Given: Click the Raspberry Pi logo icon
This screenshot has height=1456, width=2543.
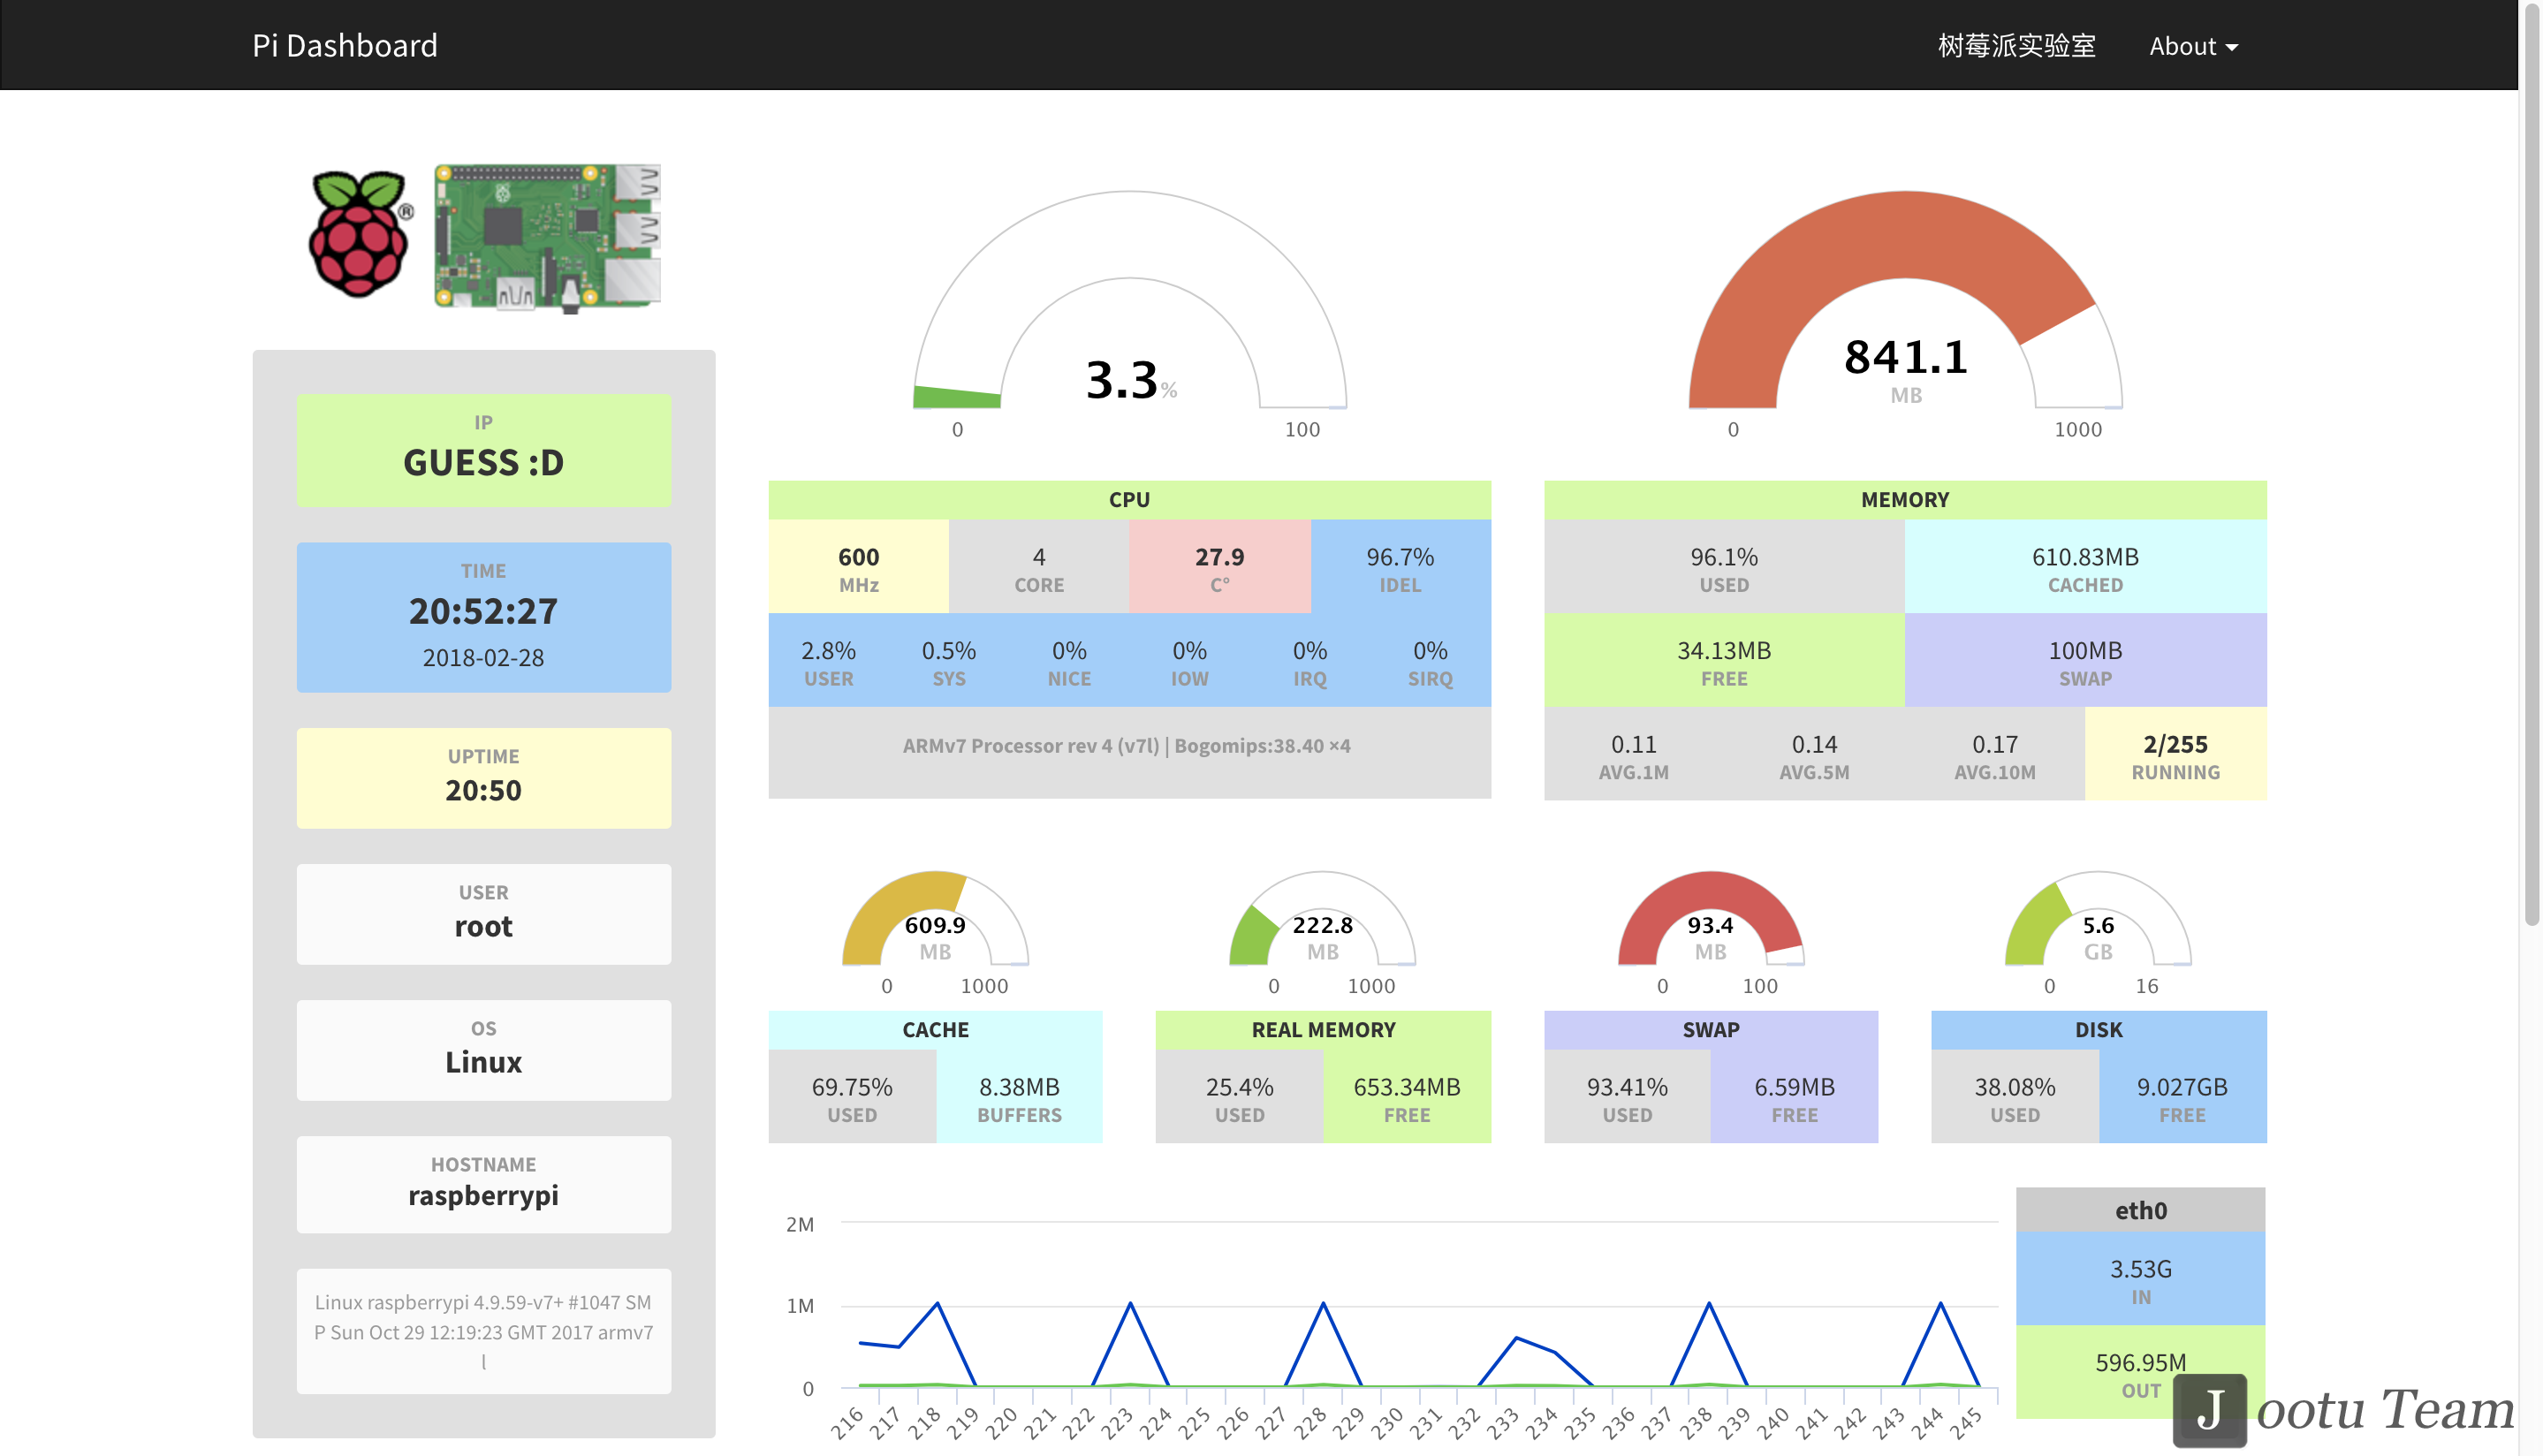Looking at the screenshot, I should tap(359, 235).
